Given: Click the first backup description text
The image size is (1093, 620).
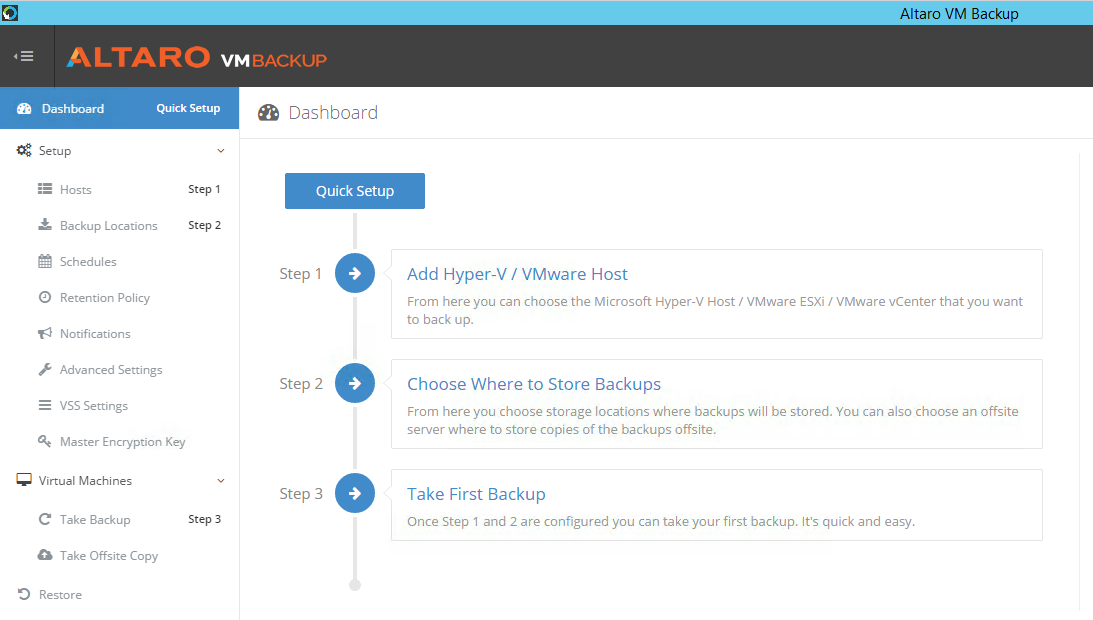Looking at the screenshot, I should 661,522.
